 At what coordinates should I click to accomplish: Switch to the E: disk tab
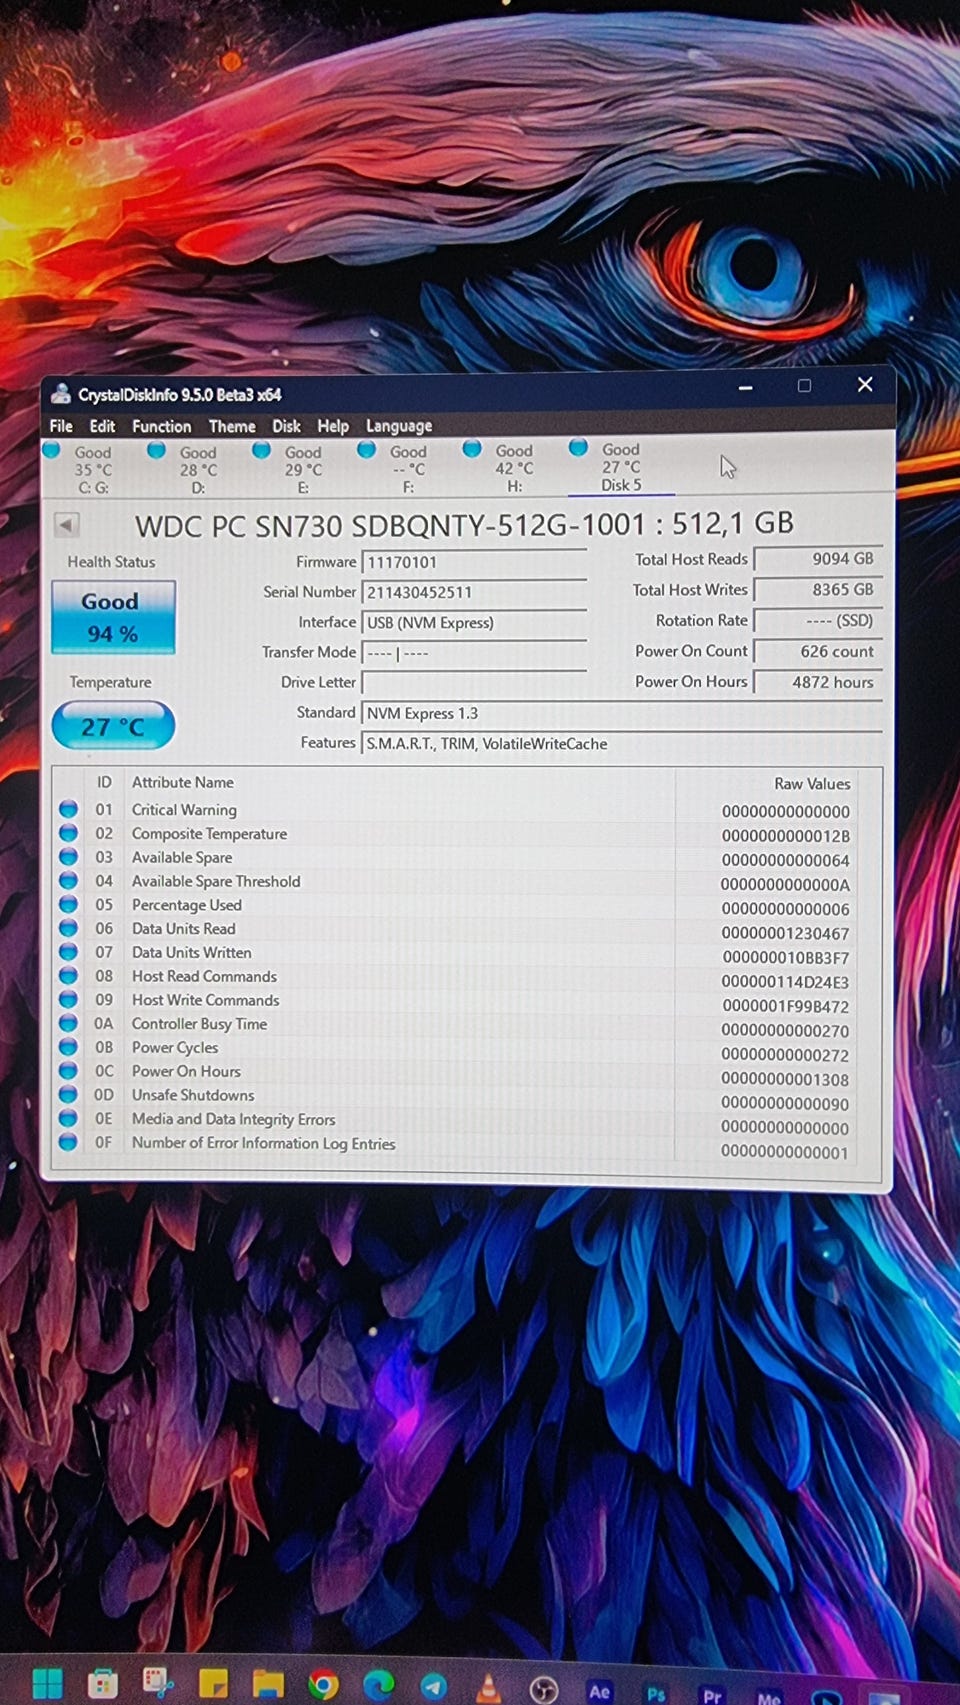click(x=302, y=468)
